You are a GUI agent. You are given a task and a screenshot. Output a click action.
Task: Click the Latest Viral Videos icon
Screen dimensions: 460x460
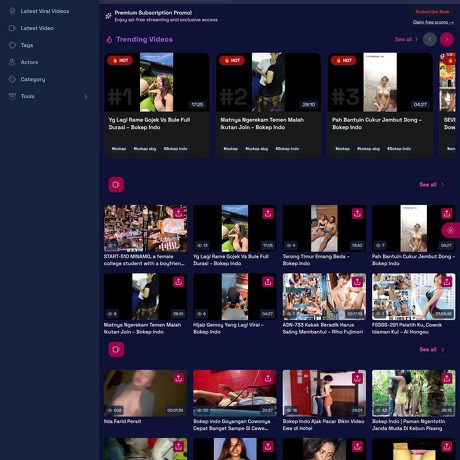pos(12,11)
